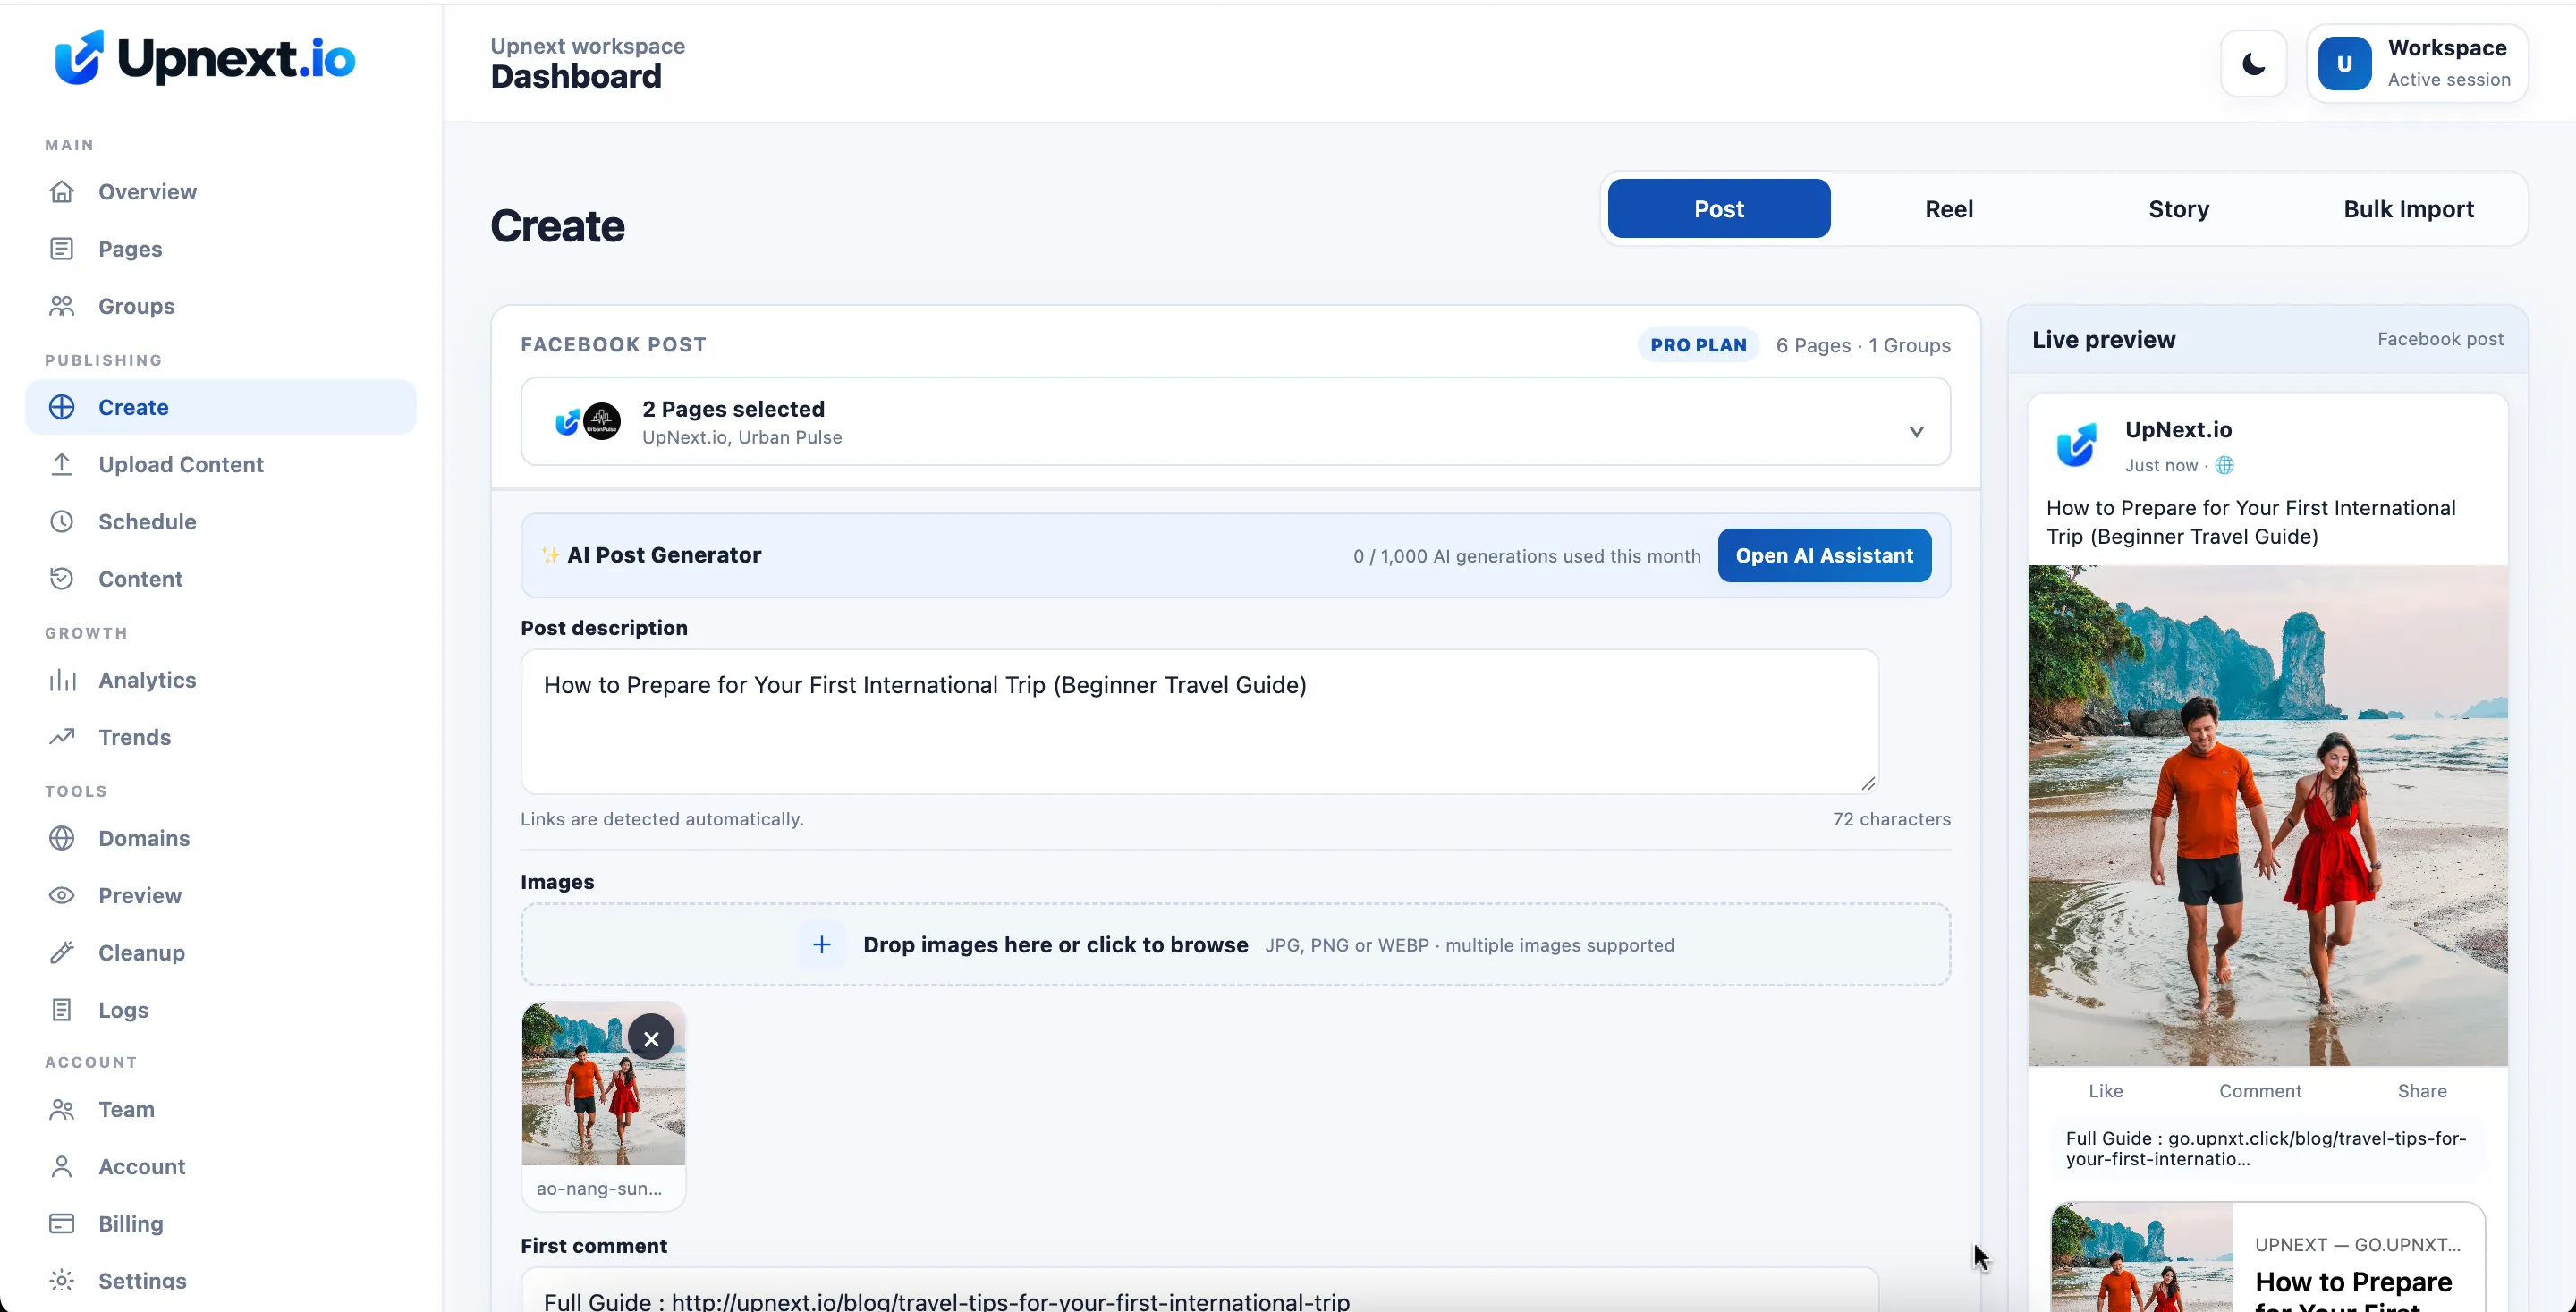Toggle dark mode with the moon button
This screenshot has width=2576, height=1312.
click(2254, 64)
